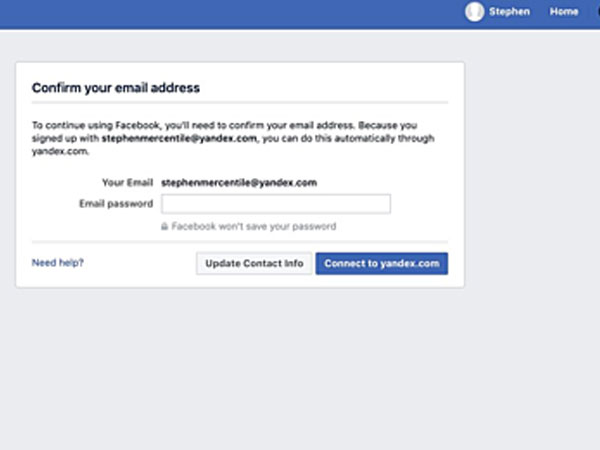This screenshot has height=450, width=600.
Task: Click the profile avatar picture
Action: click(474, 12)
